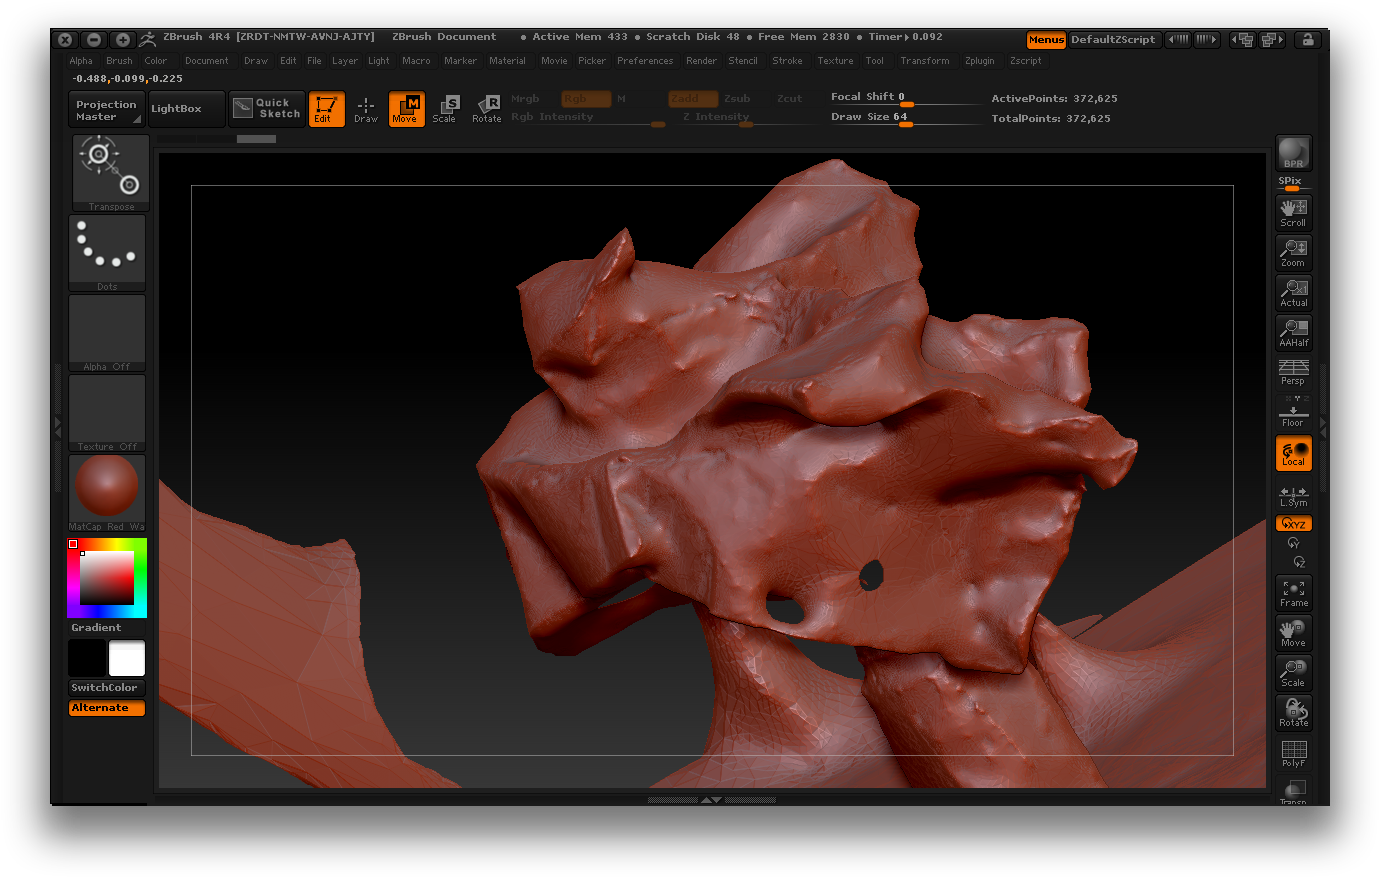The width and height of the screenshot is (1379, 877).
Task: Set Actual size view
Action: coord(1294,293)
